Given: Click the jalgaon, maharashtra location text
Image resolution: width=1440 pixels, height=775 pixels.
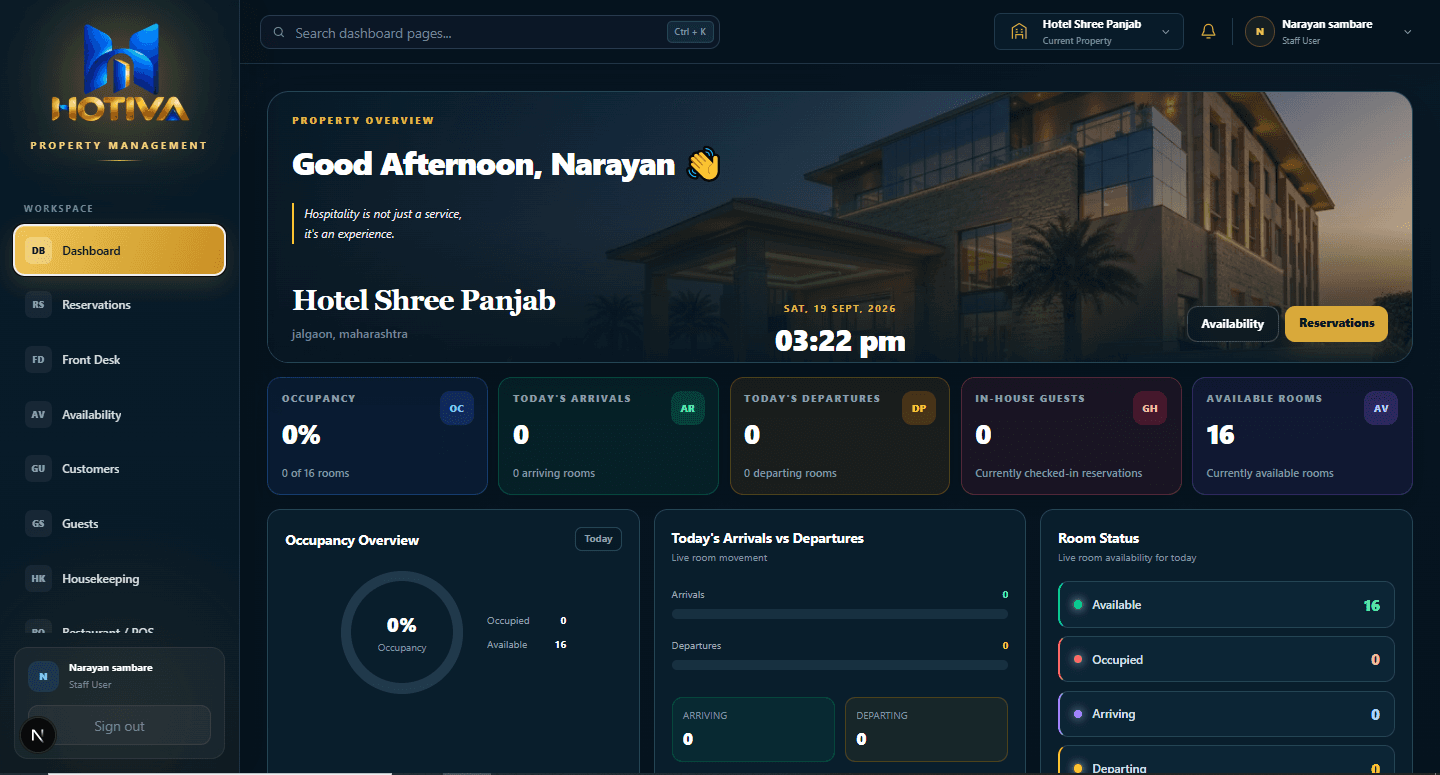Looking at the screenshot, I should pos(350,334).
